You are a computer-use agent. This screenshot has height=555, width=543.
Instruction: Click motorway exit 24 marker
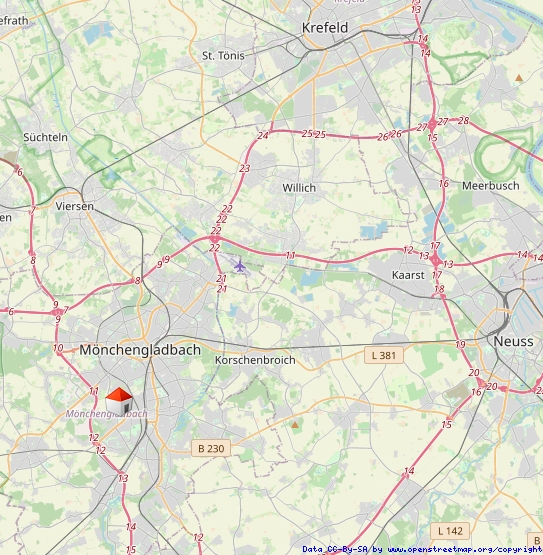263,136
